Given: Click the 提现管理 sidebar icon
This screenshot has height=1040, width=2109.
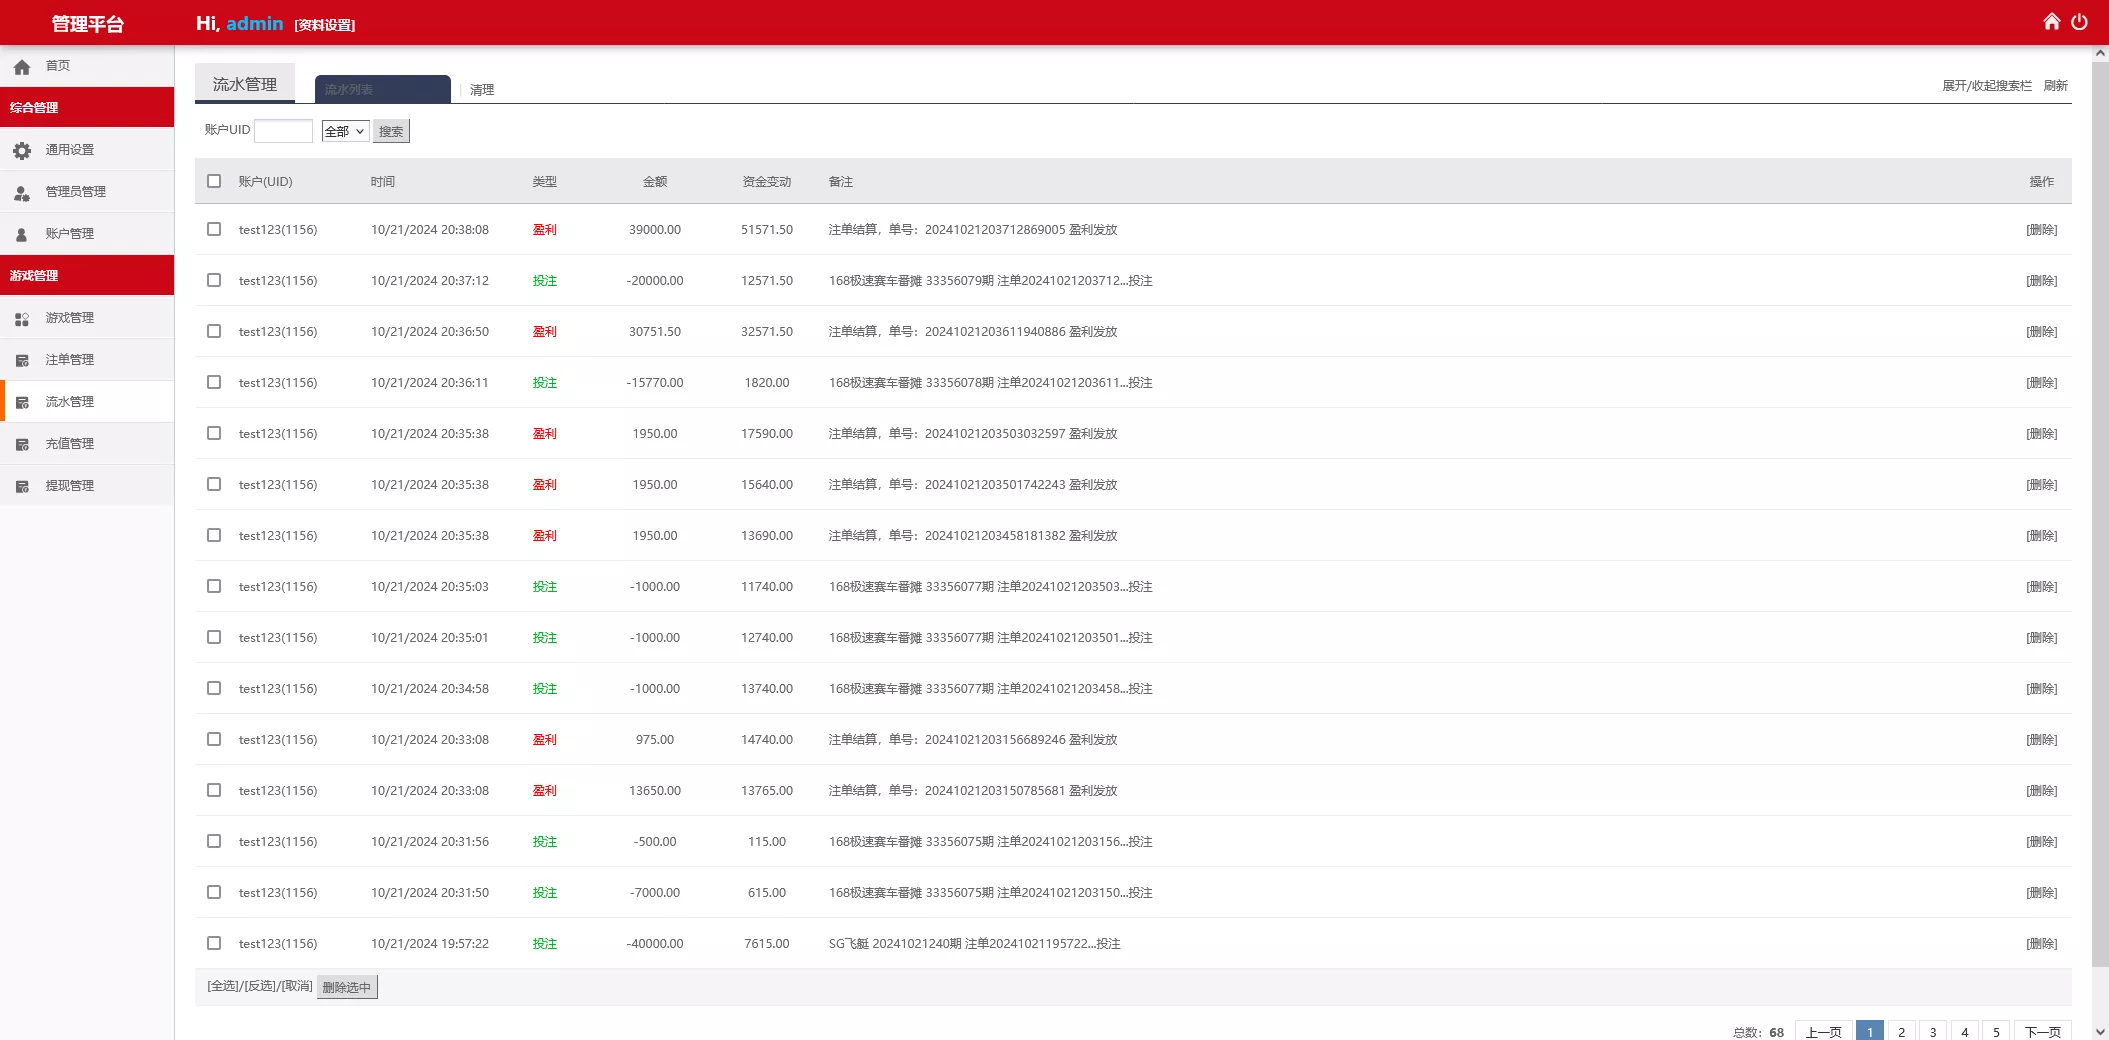Looking at the screenshot, I should click(x=22, y=487).
